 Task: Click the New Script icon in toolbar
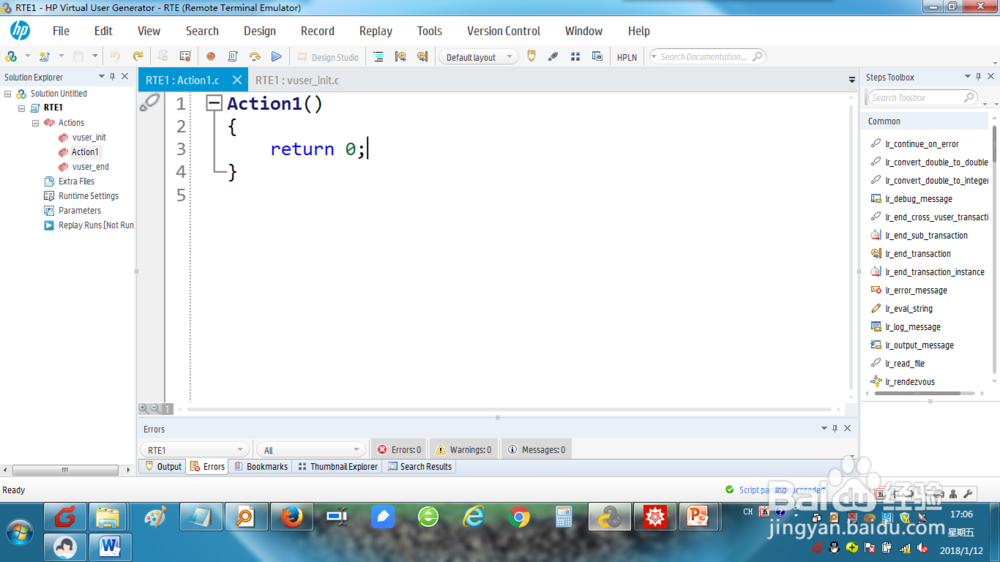click(44, 56)
